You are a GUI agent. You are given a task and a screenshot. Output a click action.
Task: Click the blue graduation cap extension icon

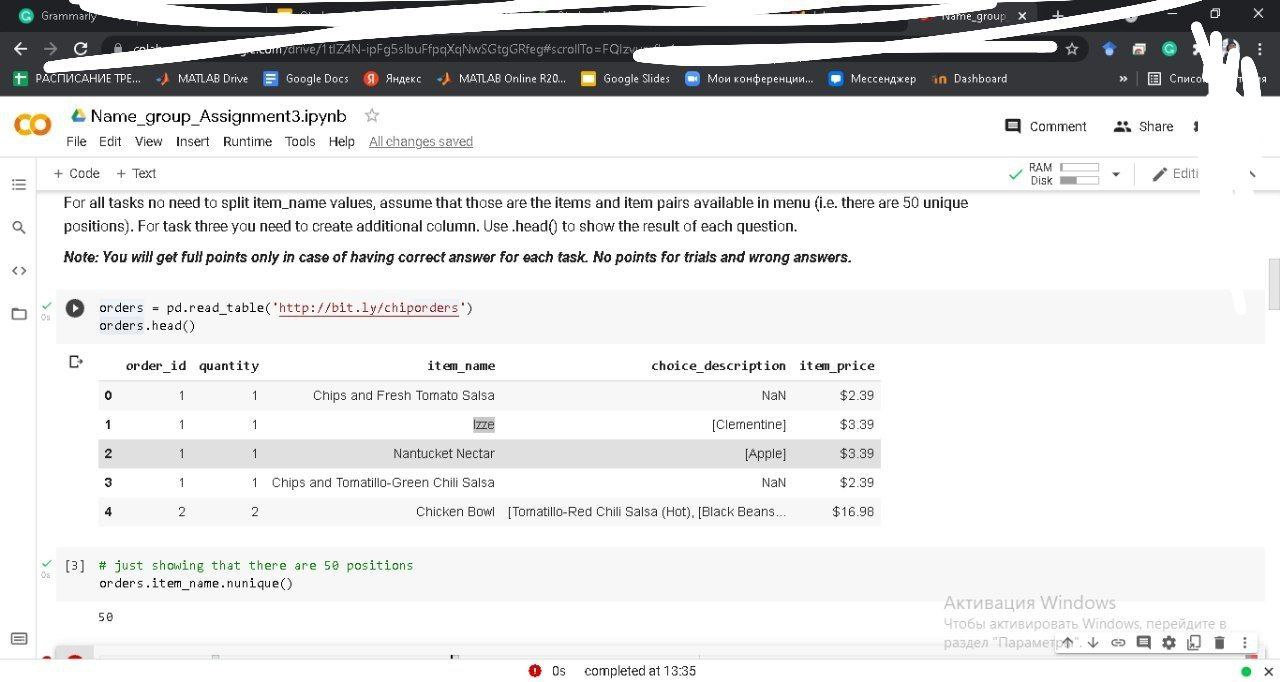[1109, 48]
